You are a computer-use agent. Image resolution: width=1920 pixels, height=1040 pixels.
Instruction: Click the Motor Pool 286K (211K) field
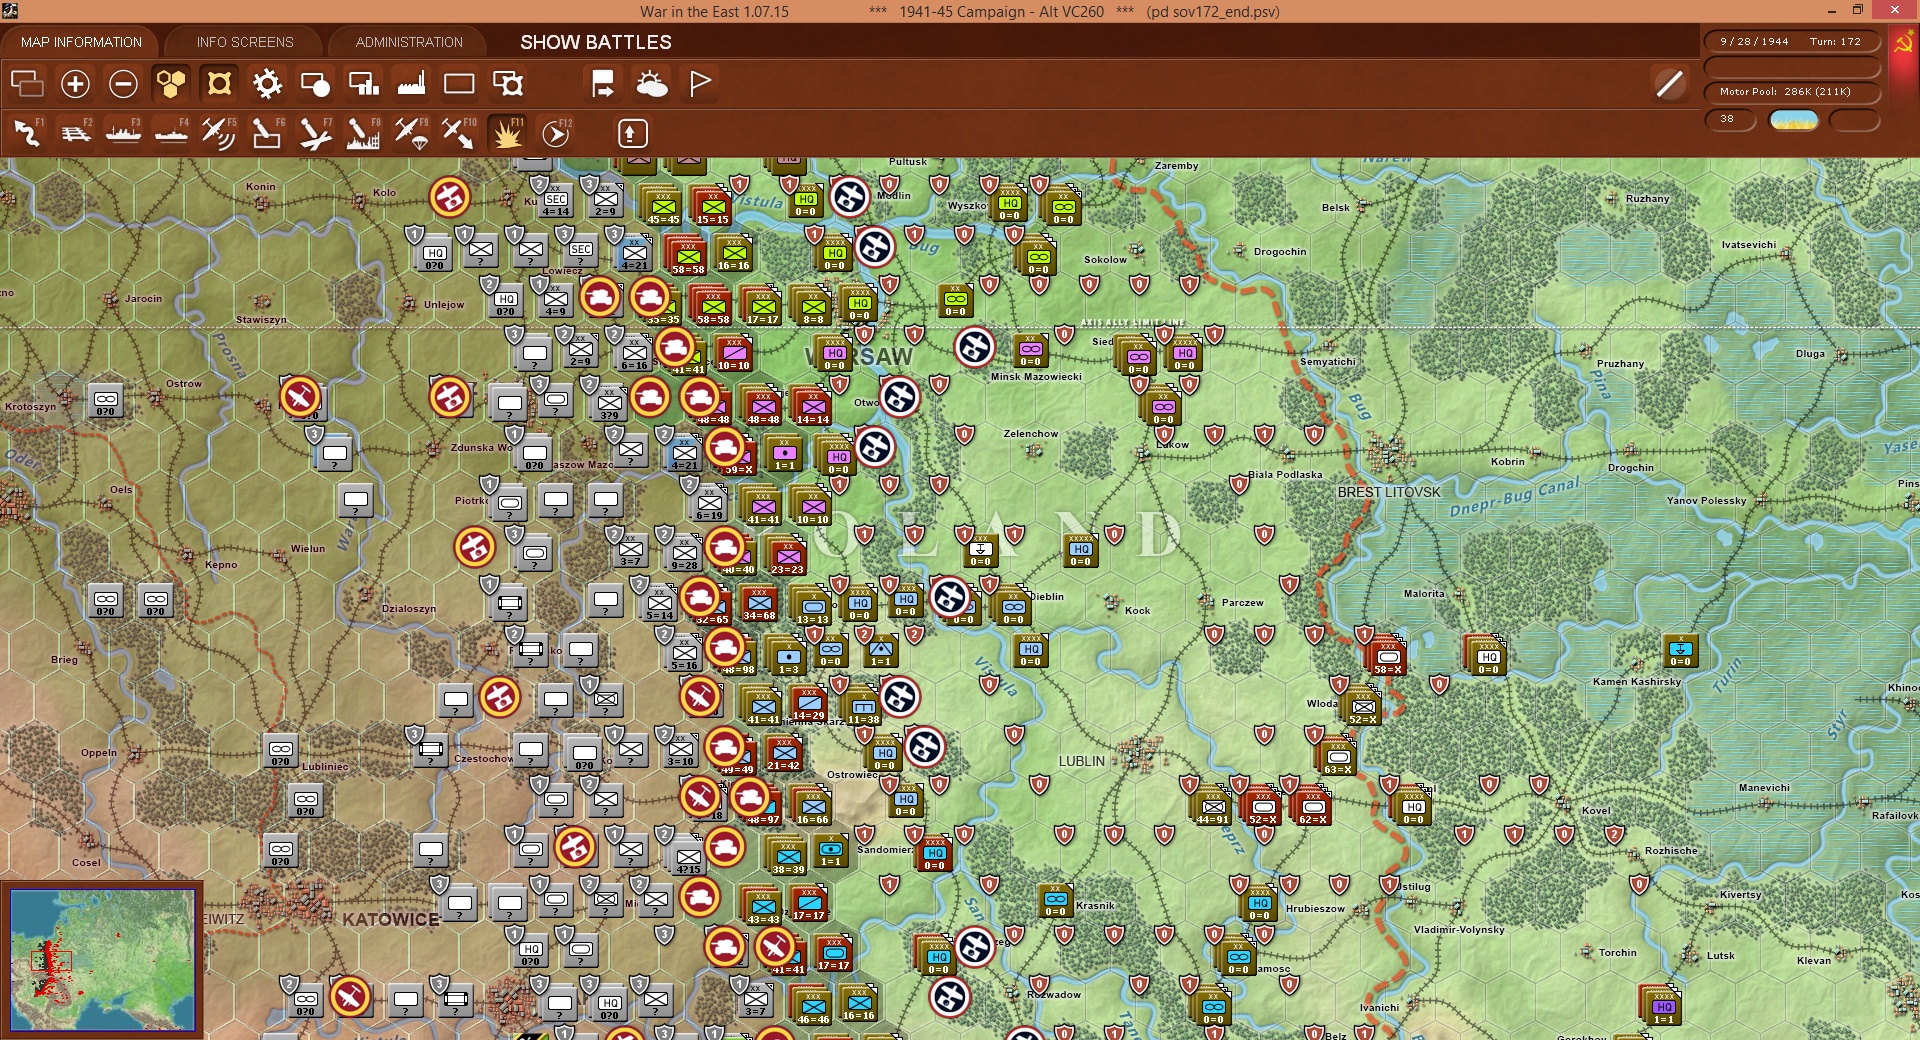click(1791, 92)
